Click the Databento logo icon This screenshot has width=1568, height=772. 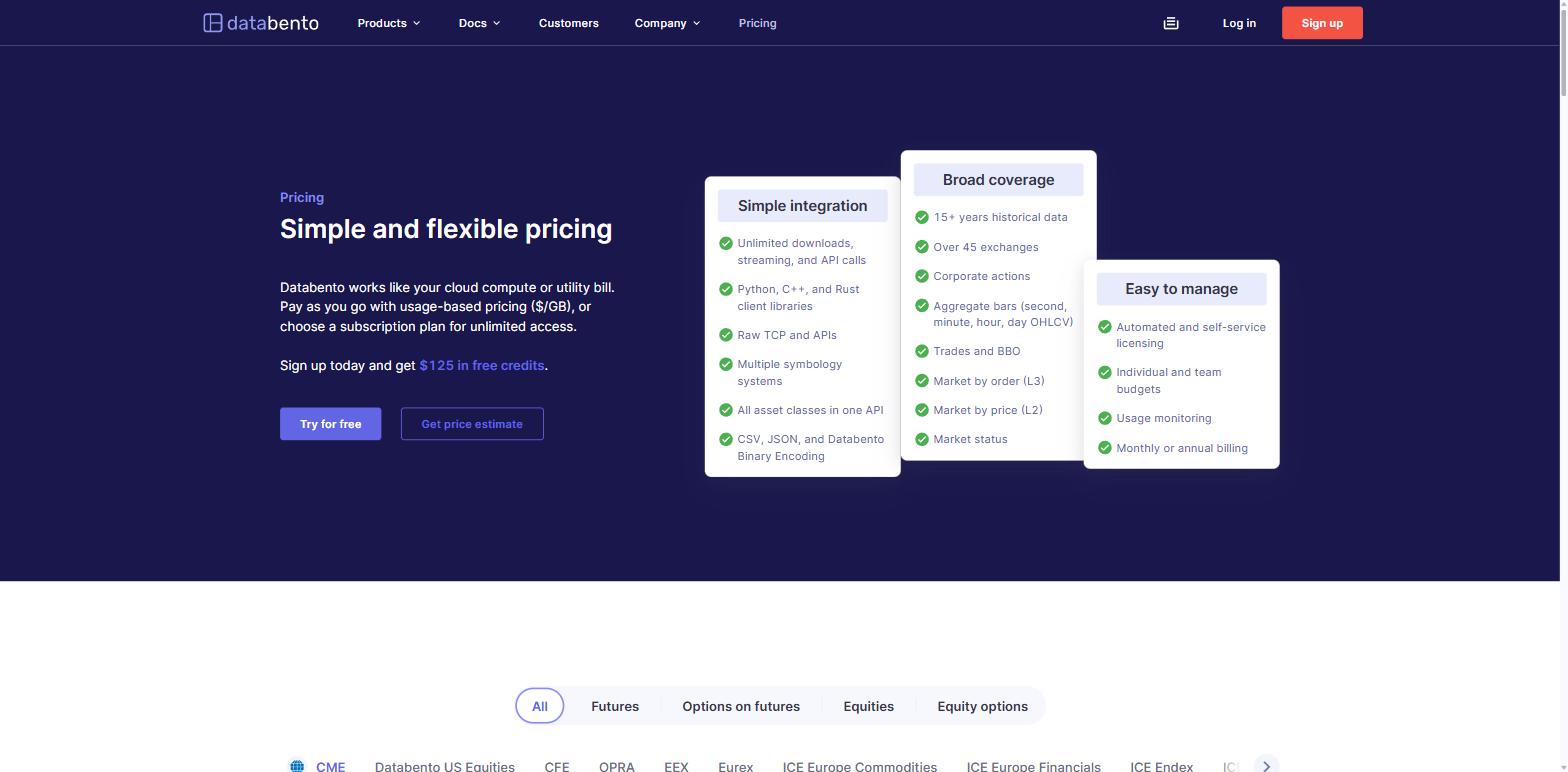pos(212,23)
